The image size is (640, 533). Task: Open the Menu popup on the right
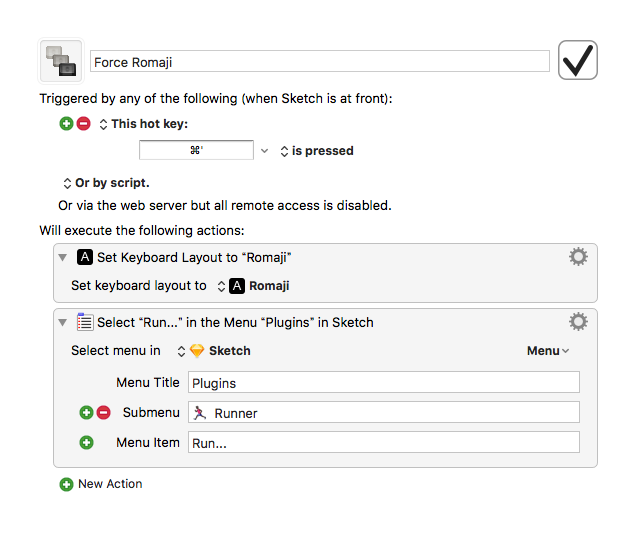click(548, 351)
